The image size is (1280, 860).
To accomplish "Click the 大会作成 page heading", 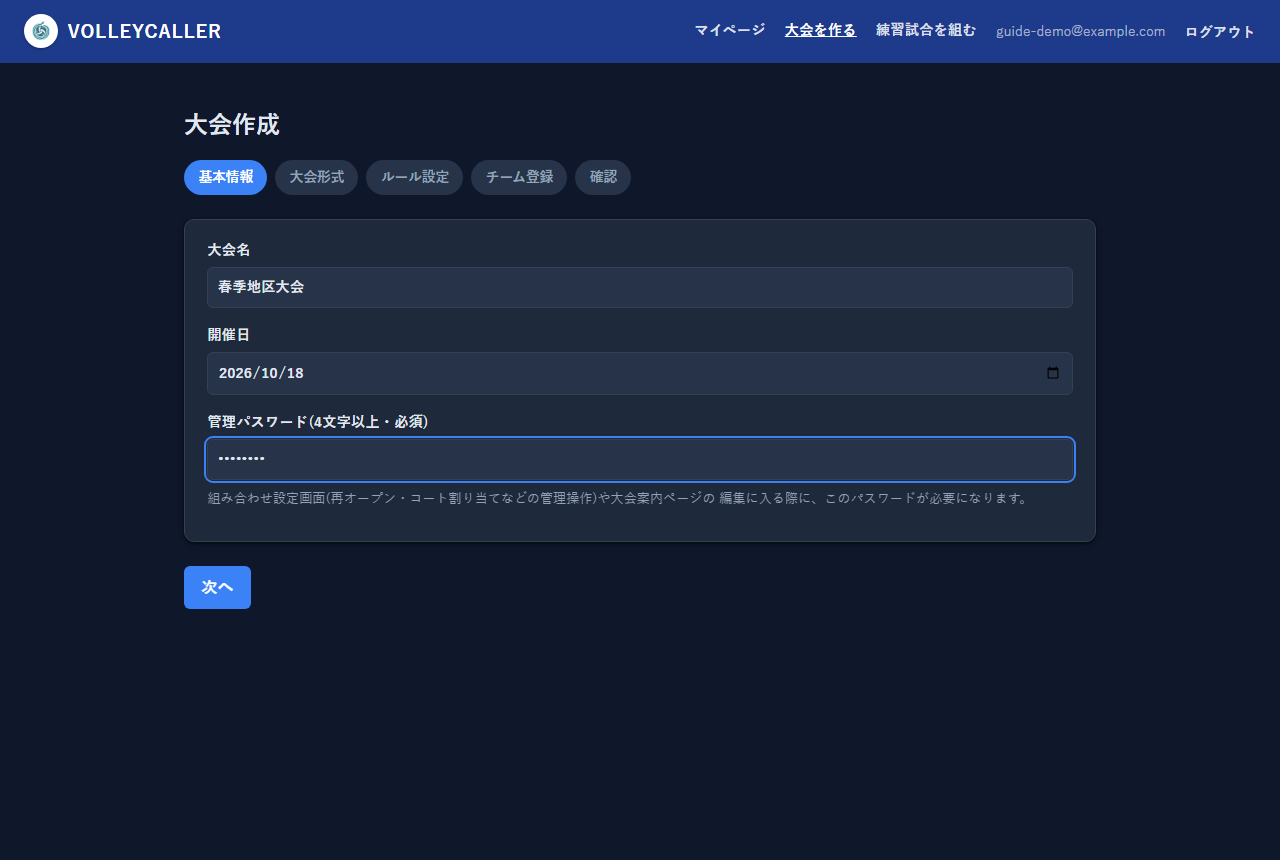I will click(x=232, y=125).
